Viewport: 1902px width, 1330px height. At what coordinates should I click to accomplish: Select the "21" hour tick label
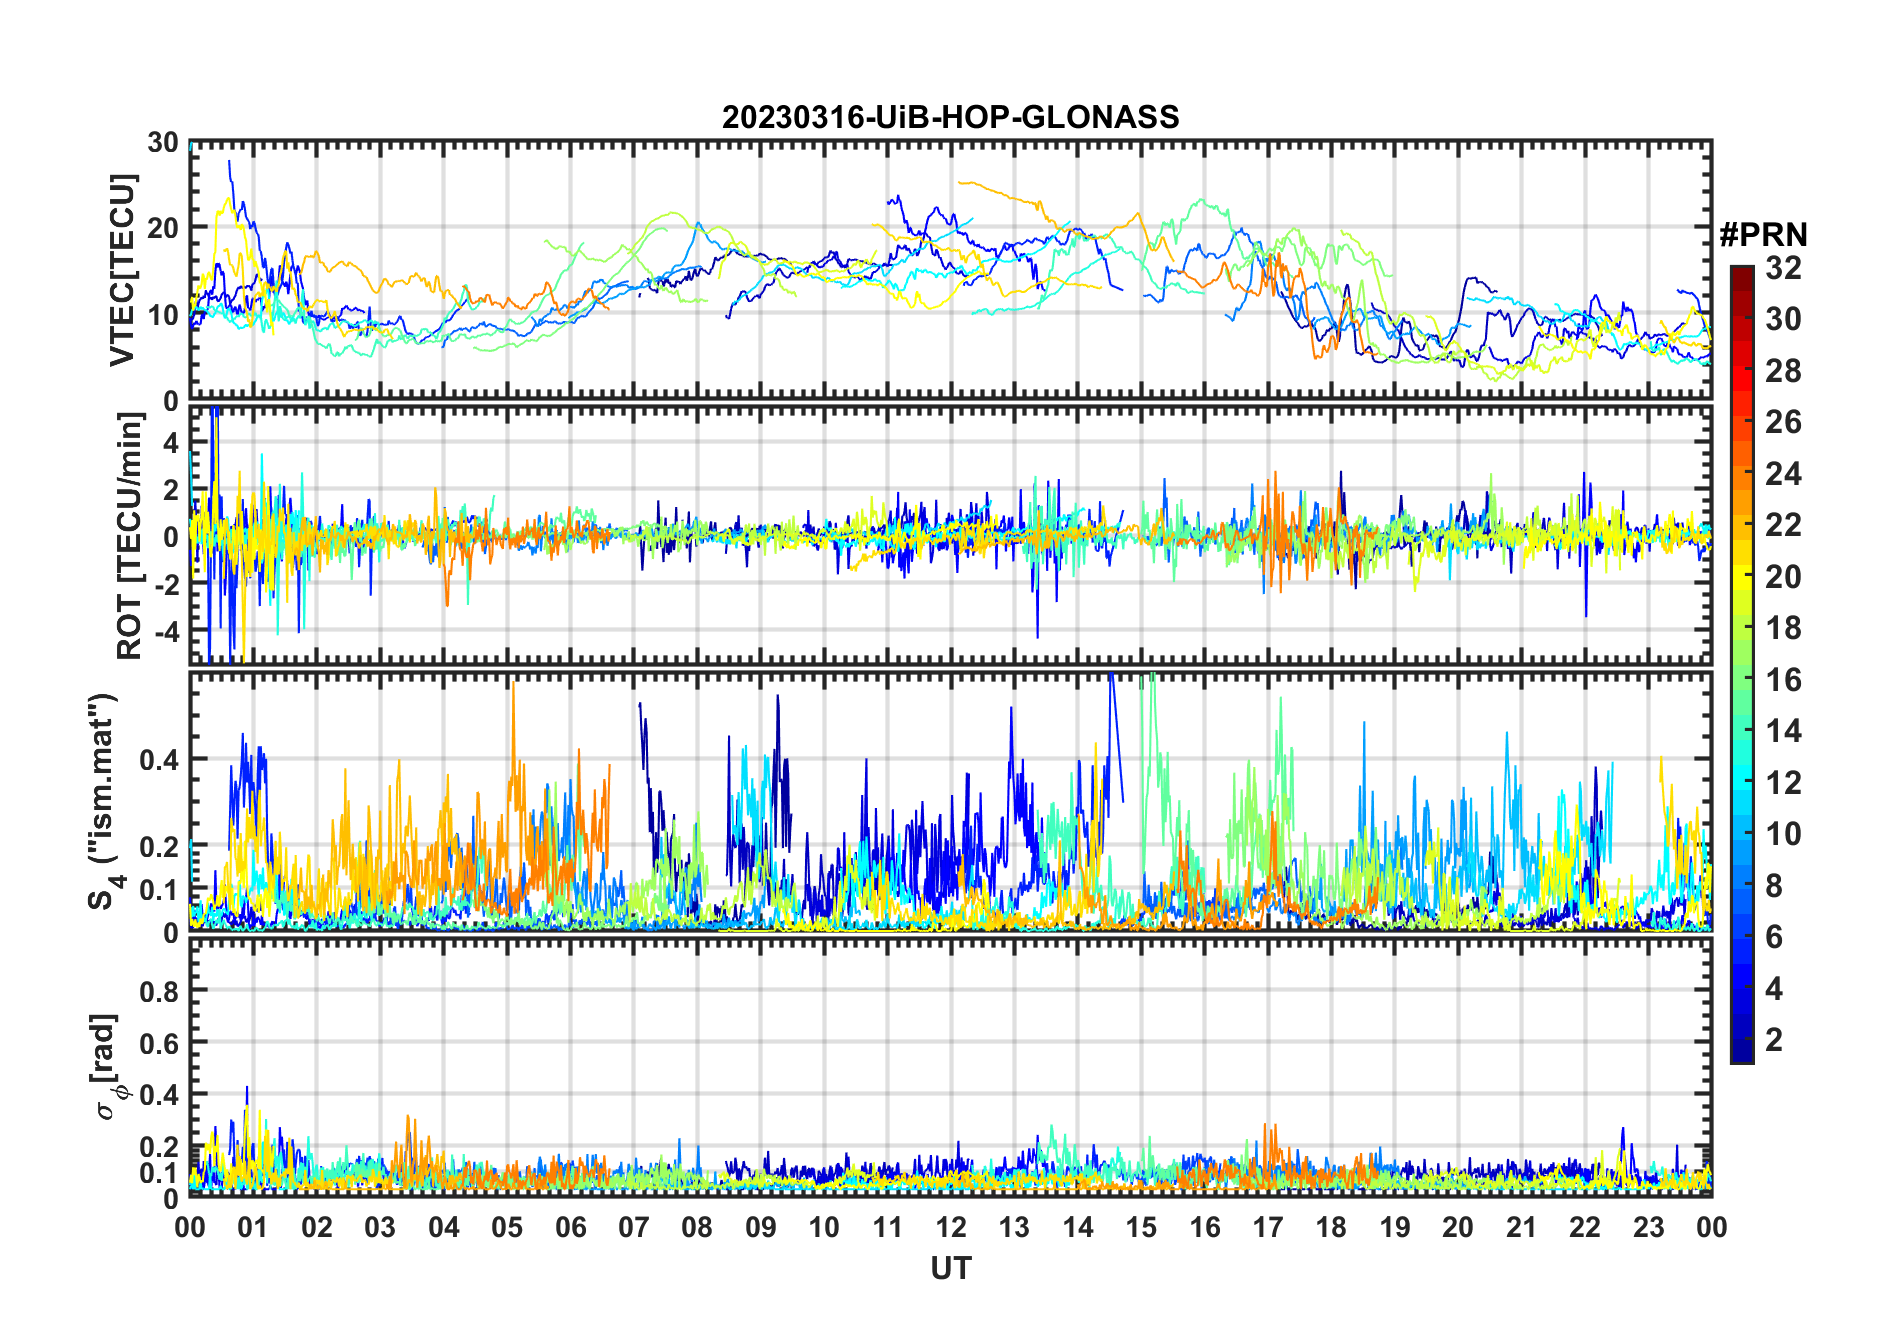coord(1521,1227)
